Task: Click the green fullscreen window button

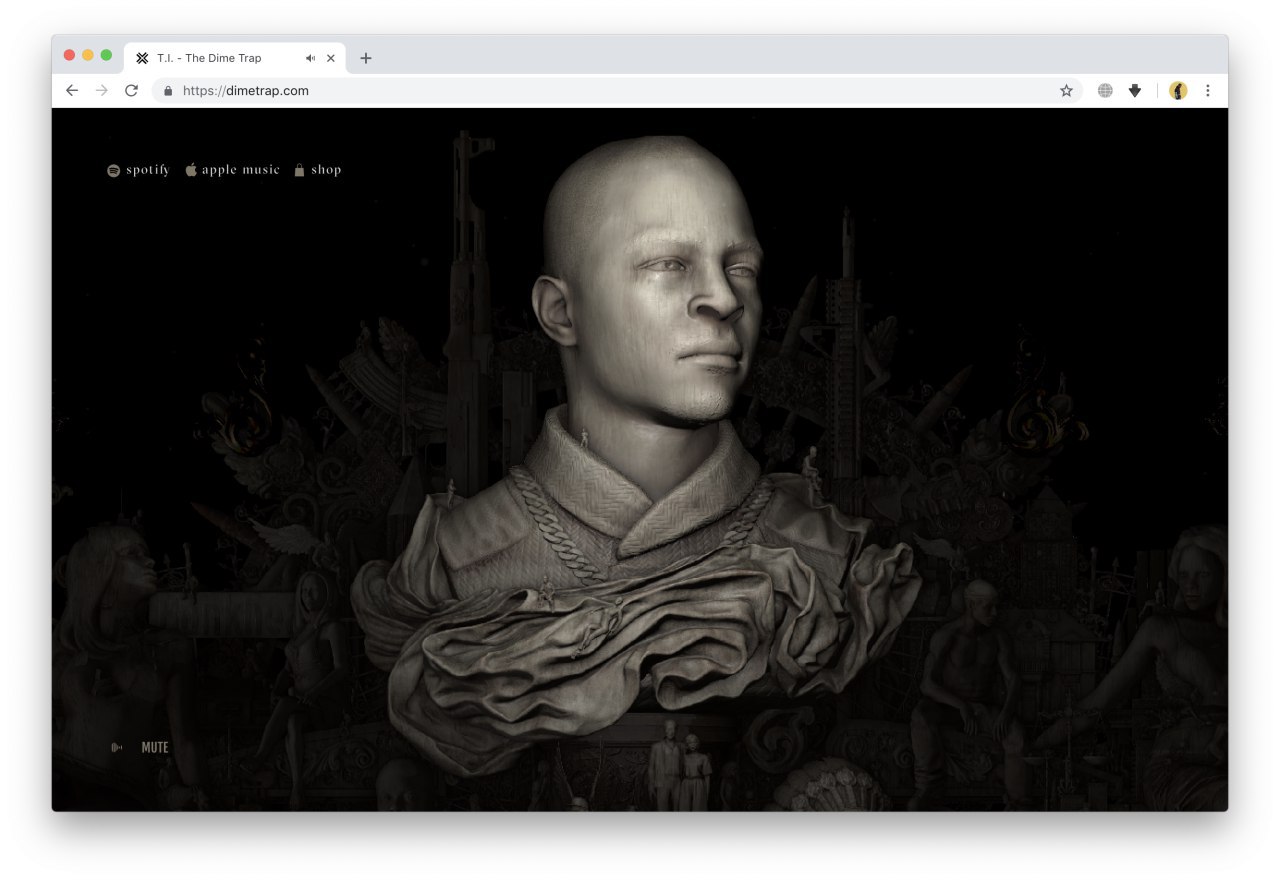Action: 106,55
